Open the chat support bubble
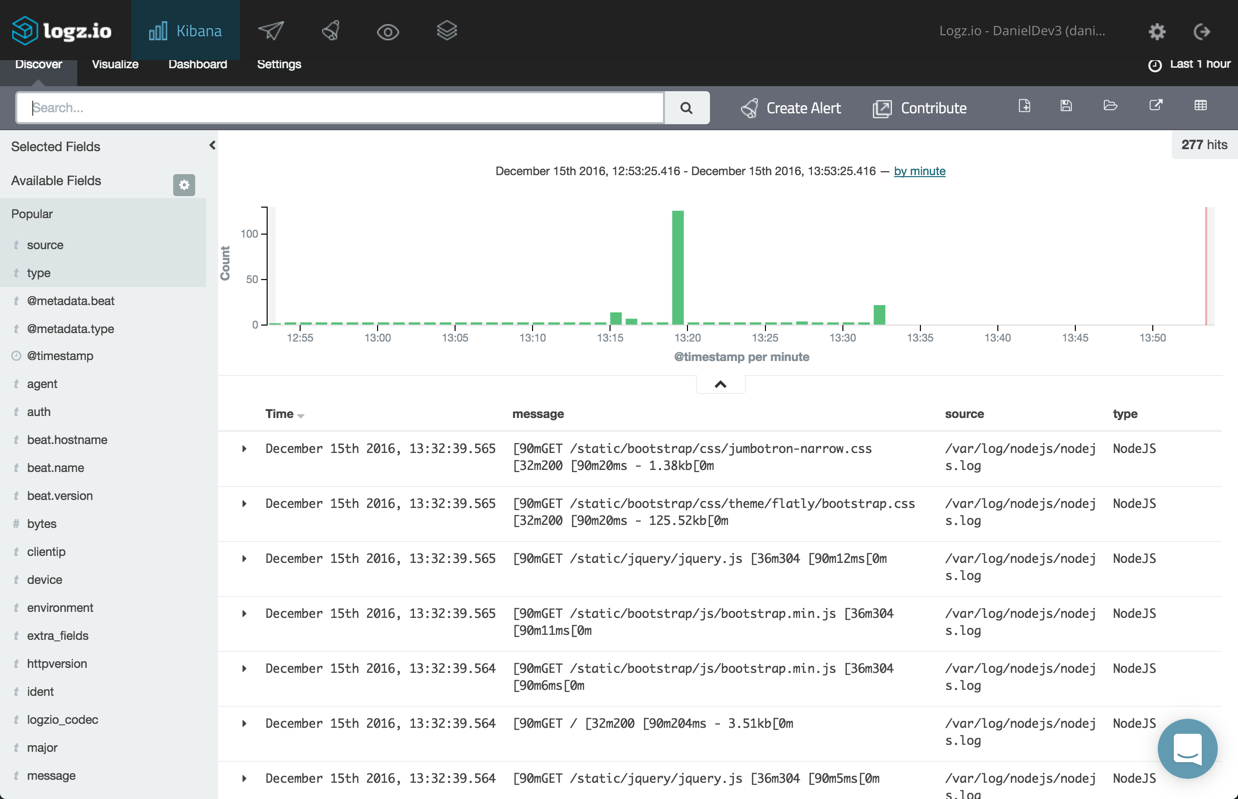The height and width of the screenshot is (799, 1238). [1187, 748]
